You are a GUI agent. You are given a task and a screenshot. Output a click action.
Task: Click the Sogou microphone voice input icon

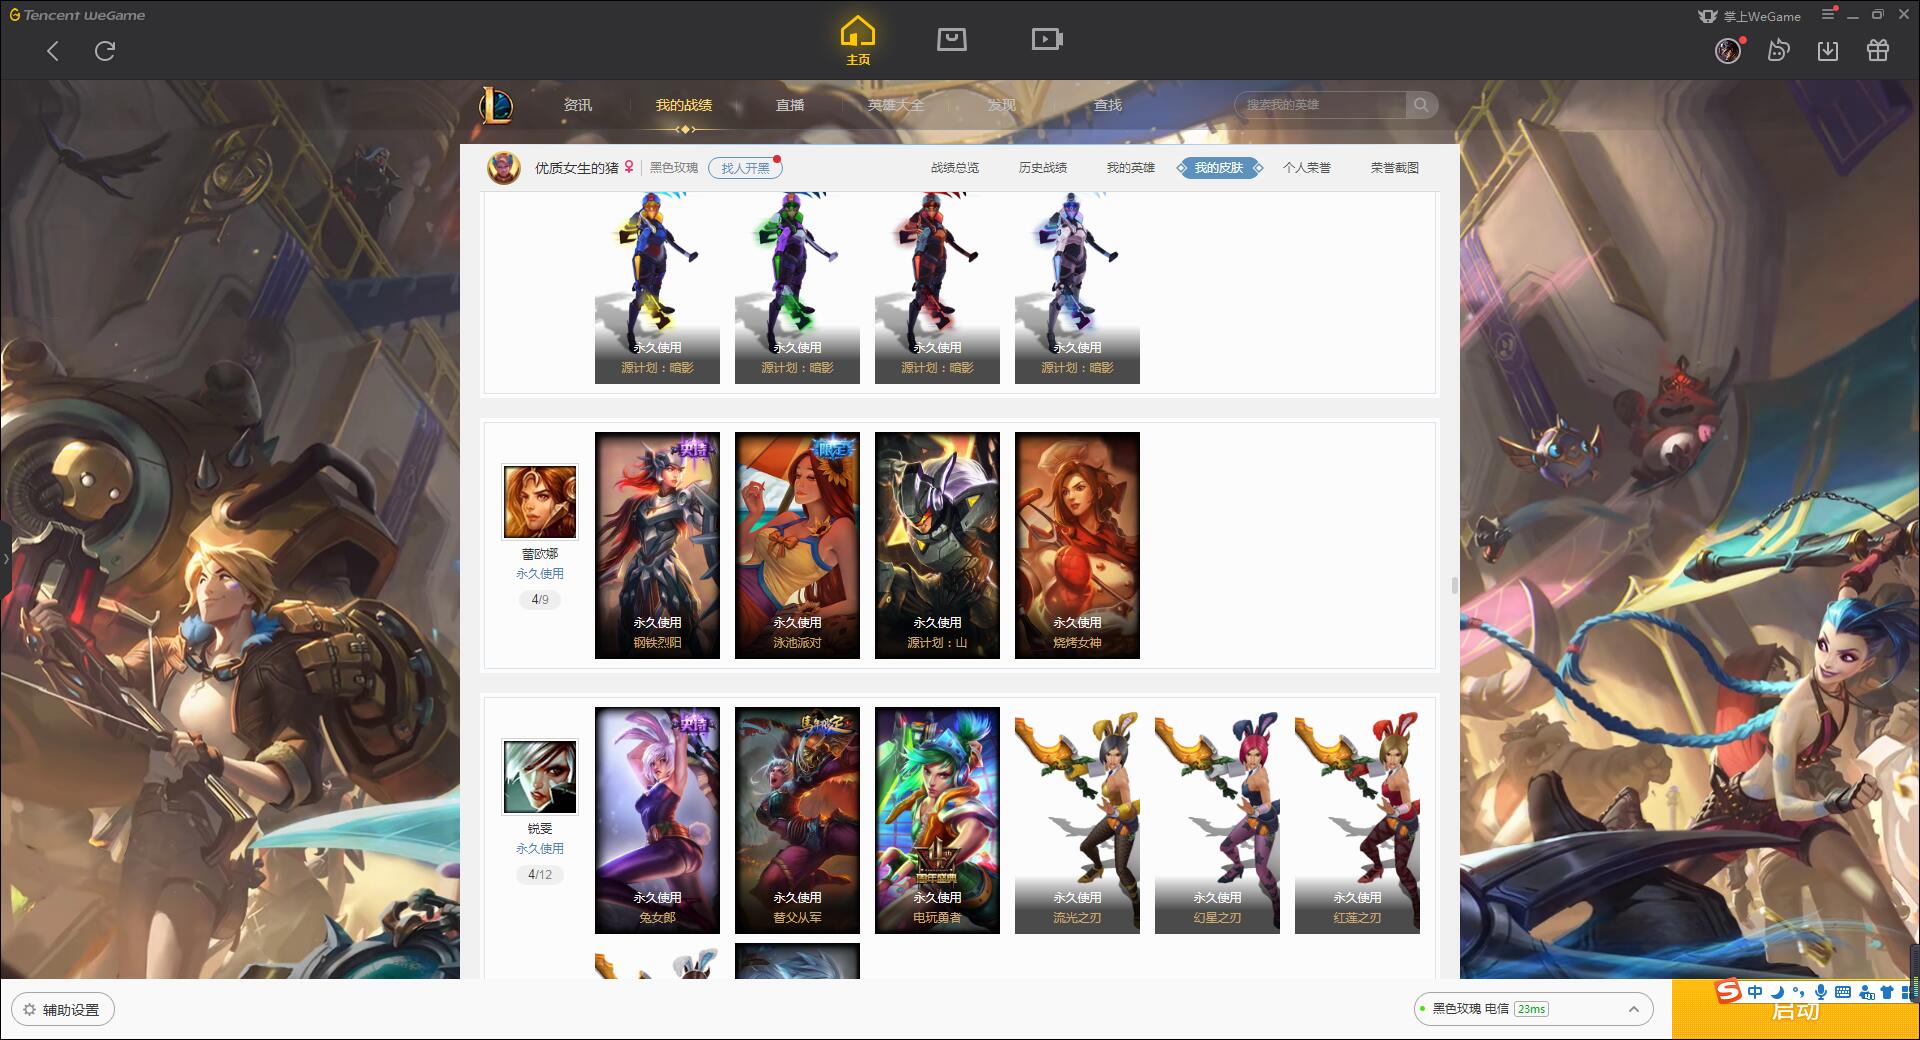1821,992
